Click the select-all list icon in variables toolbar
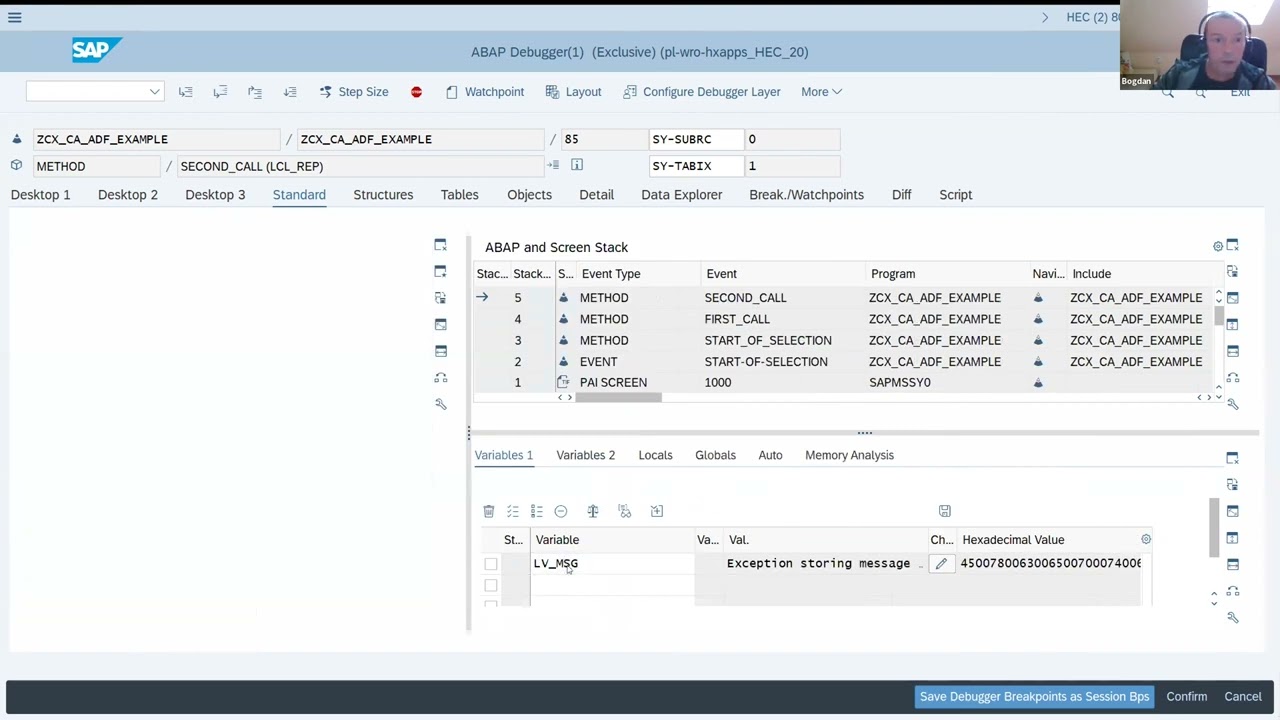Viewport: 1280px width, 720px height. (513, 512)
